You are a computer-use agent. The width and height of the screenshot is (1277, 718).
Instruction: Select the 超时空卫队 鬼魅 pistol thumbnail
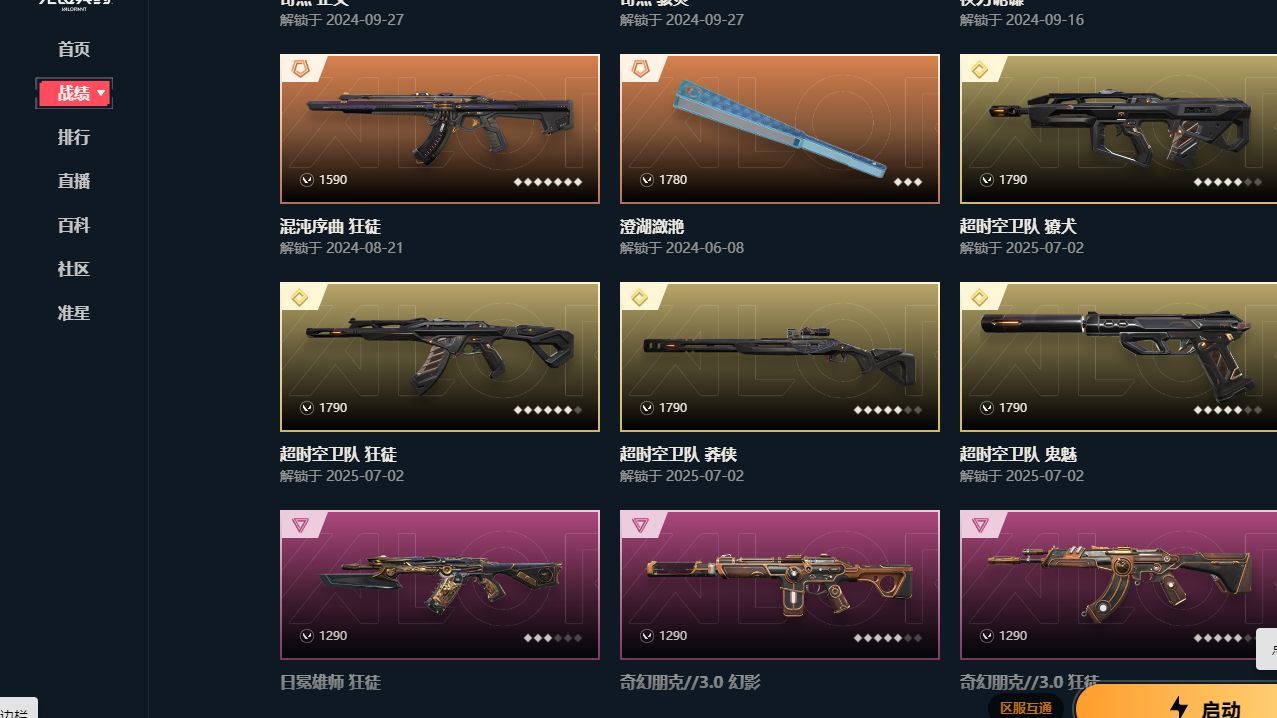pos(1118,357)
